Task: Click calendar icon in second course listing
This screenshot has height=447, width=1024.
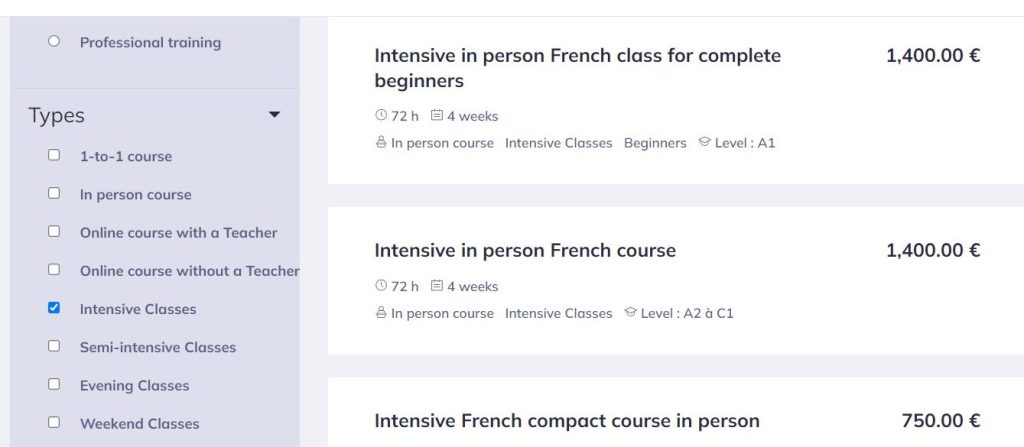Action: pyautogui.click(x=437, y=286)
